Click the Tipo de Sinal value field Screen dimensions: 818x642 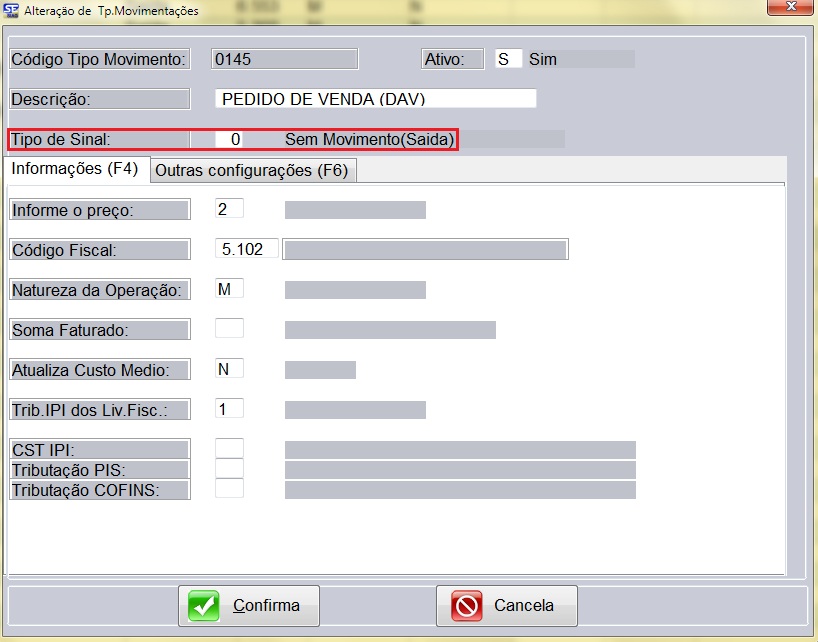tap(230, 140)
